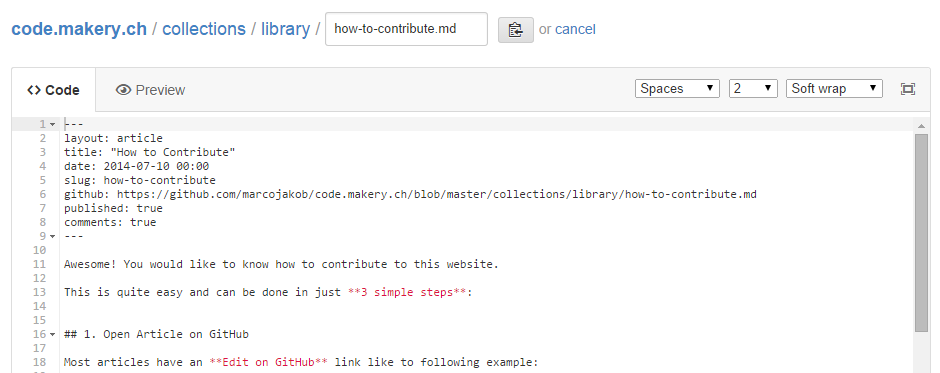Collapse the heading fold at line 16
Screen dimensions: 940x373
pos(52,334)
